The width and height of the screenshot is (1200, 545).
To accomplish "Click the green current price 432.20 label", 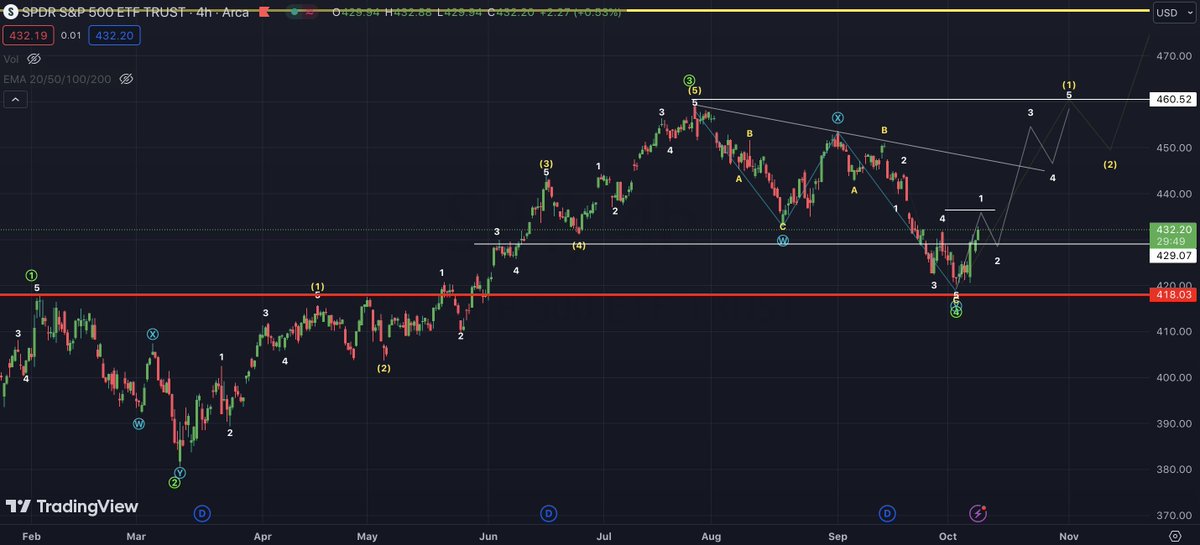I will click(x=1173, y=235).
